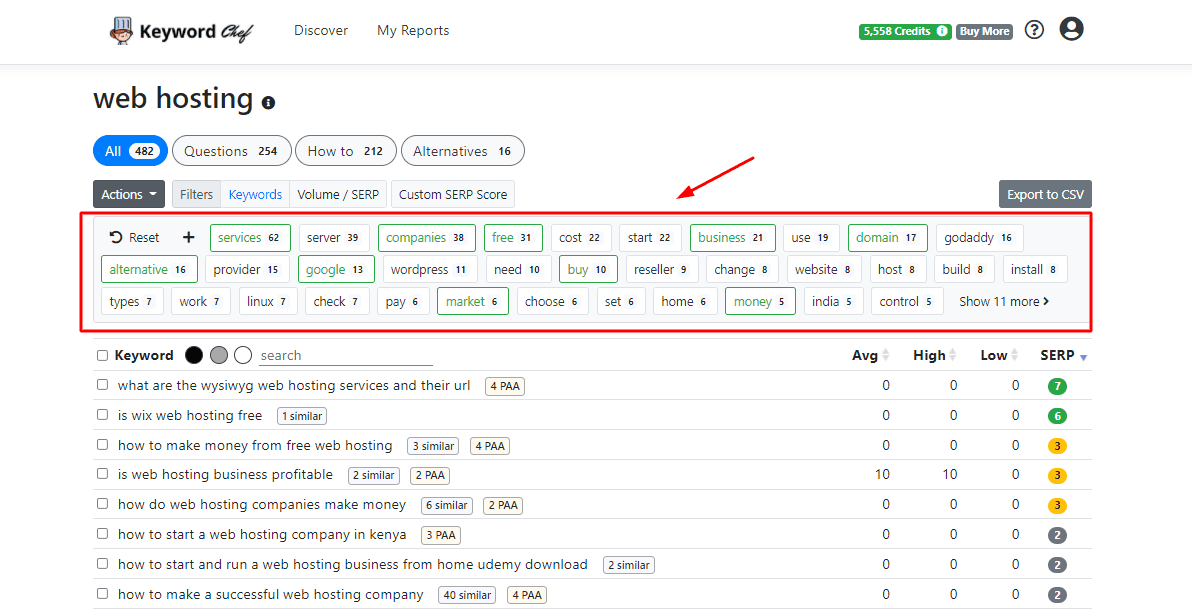The width and height of the screenshot is (1192, 614).
Task: Export results to CSV
Action: coord(1045,195)
